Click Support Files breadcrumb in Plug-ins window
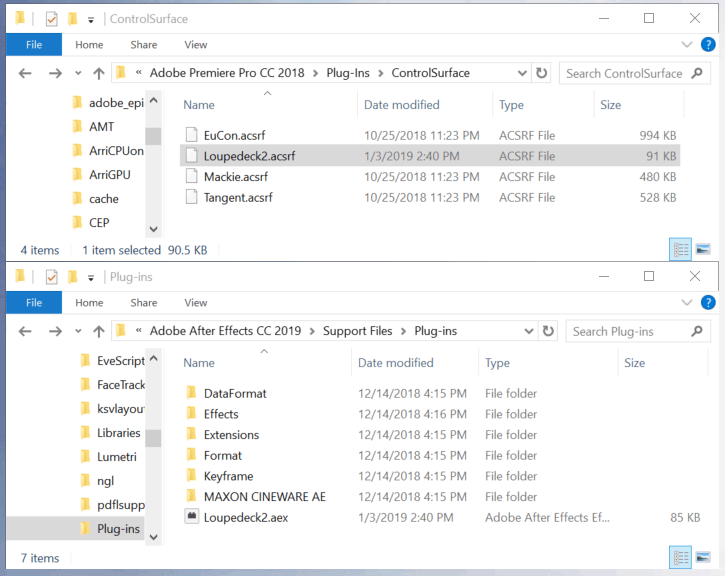725x576 pixels. [357, 331]
